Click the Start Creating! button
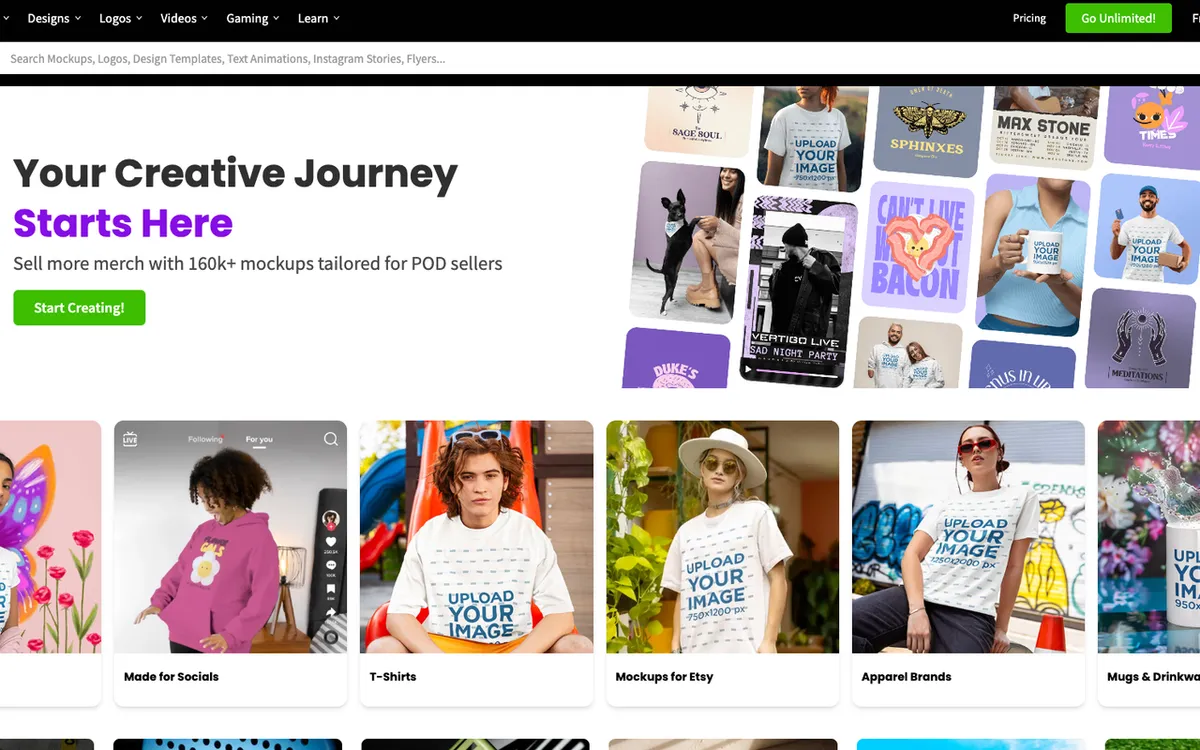Viewport: 1200px width, 750px height. (x=79, y=308)
